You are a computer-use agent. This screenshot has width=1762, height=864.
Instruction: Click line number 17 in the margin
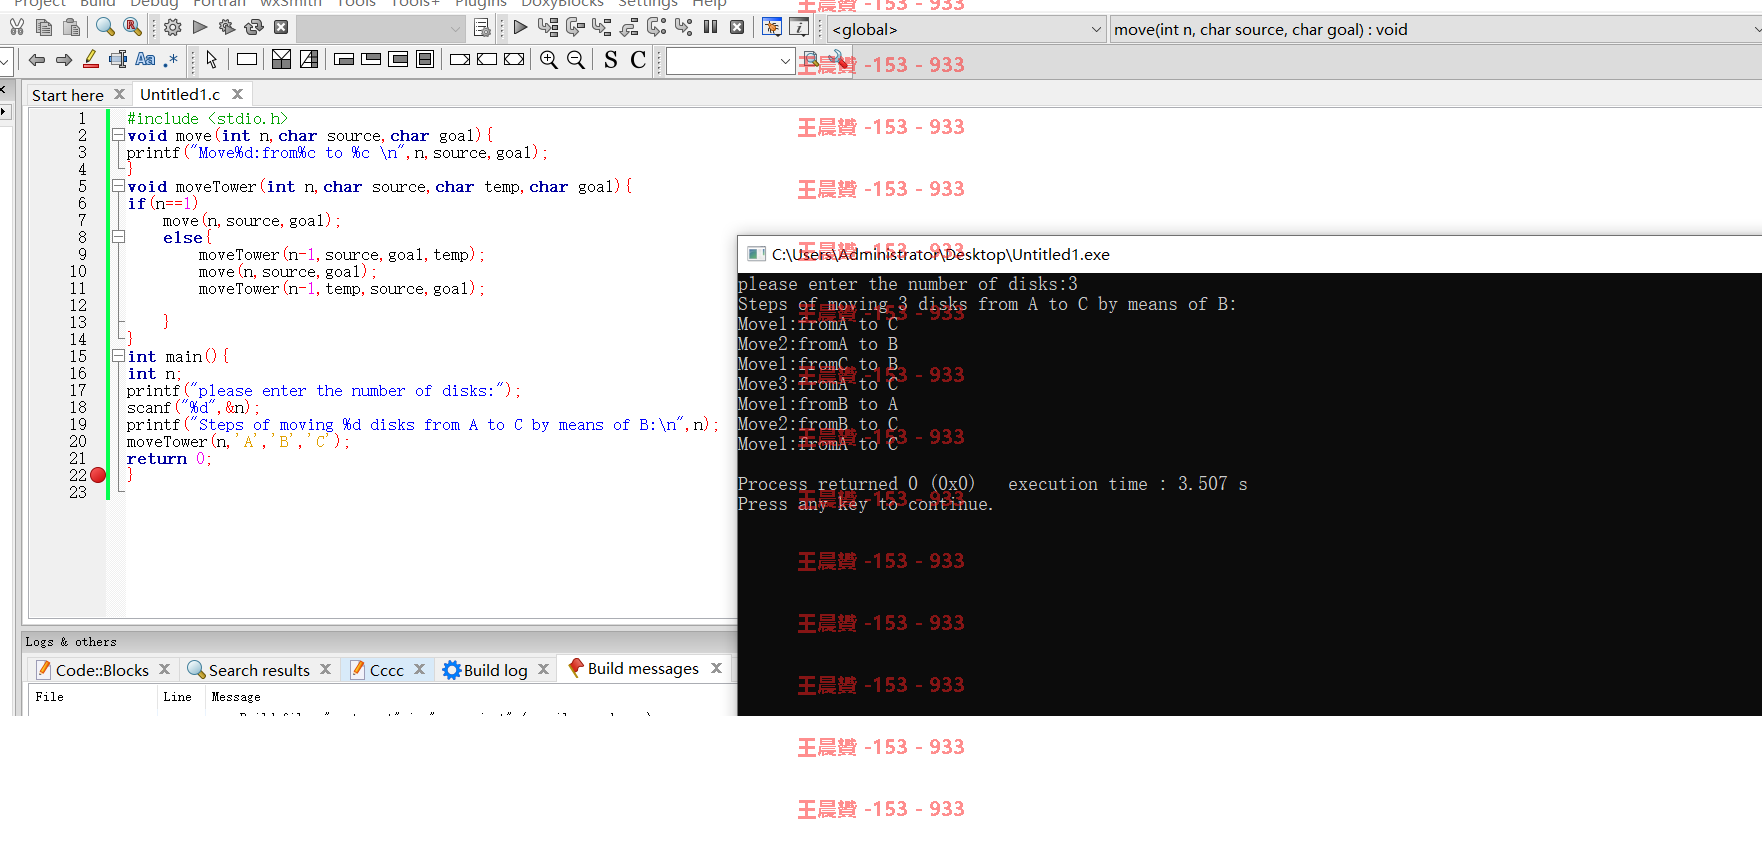78,390
